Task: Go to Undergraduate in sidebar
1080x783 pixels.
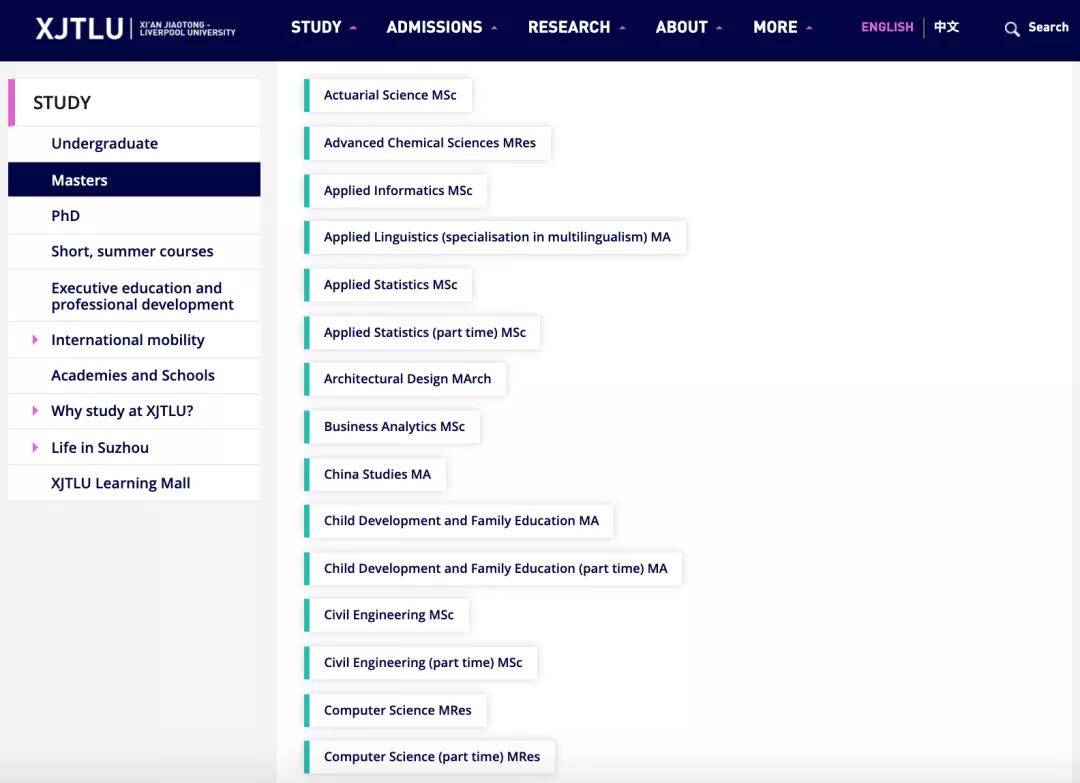Action: pos(134,143)
